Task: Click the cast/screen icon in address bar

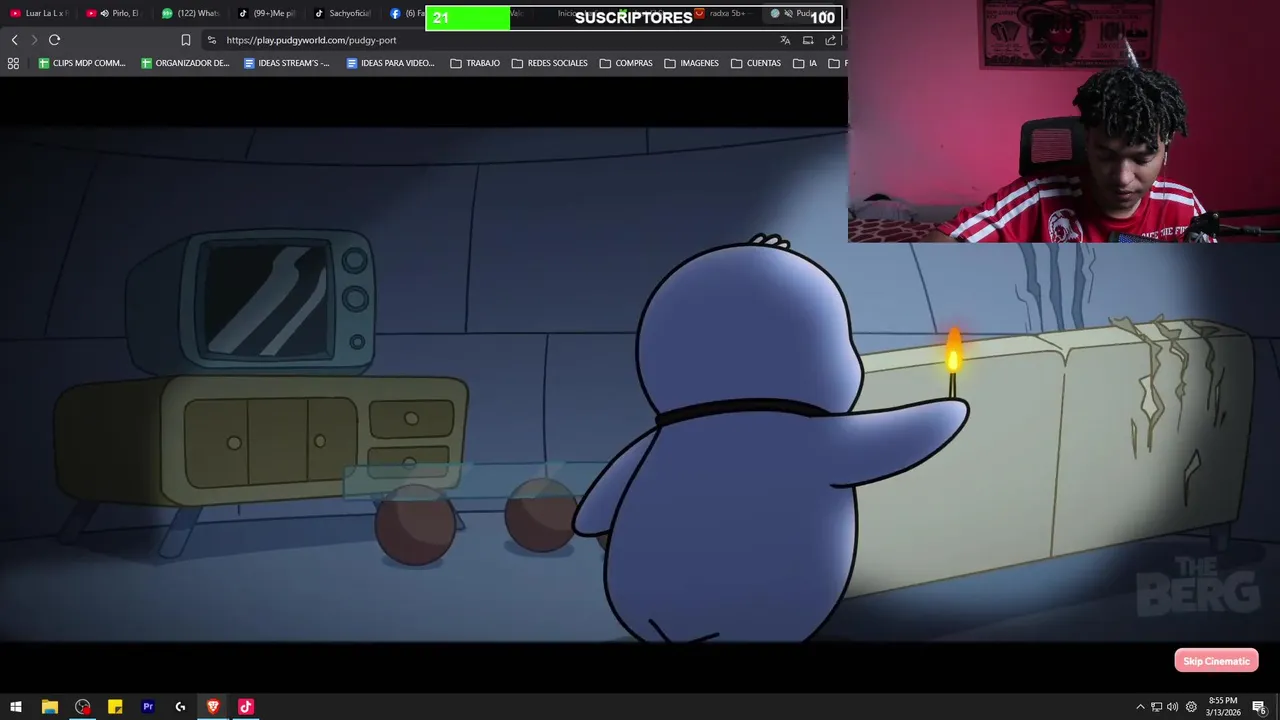Action: tap(808, 40)
